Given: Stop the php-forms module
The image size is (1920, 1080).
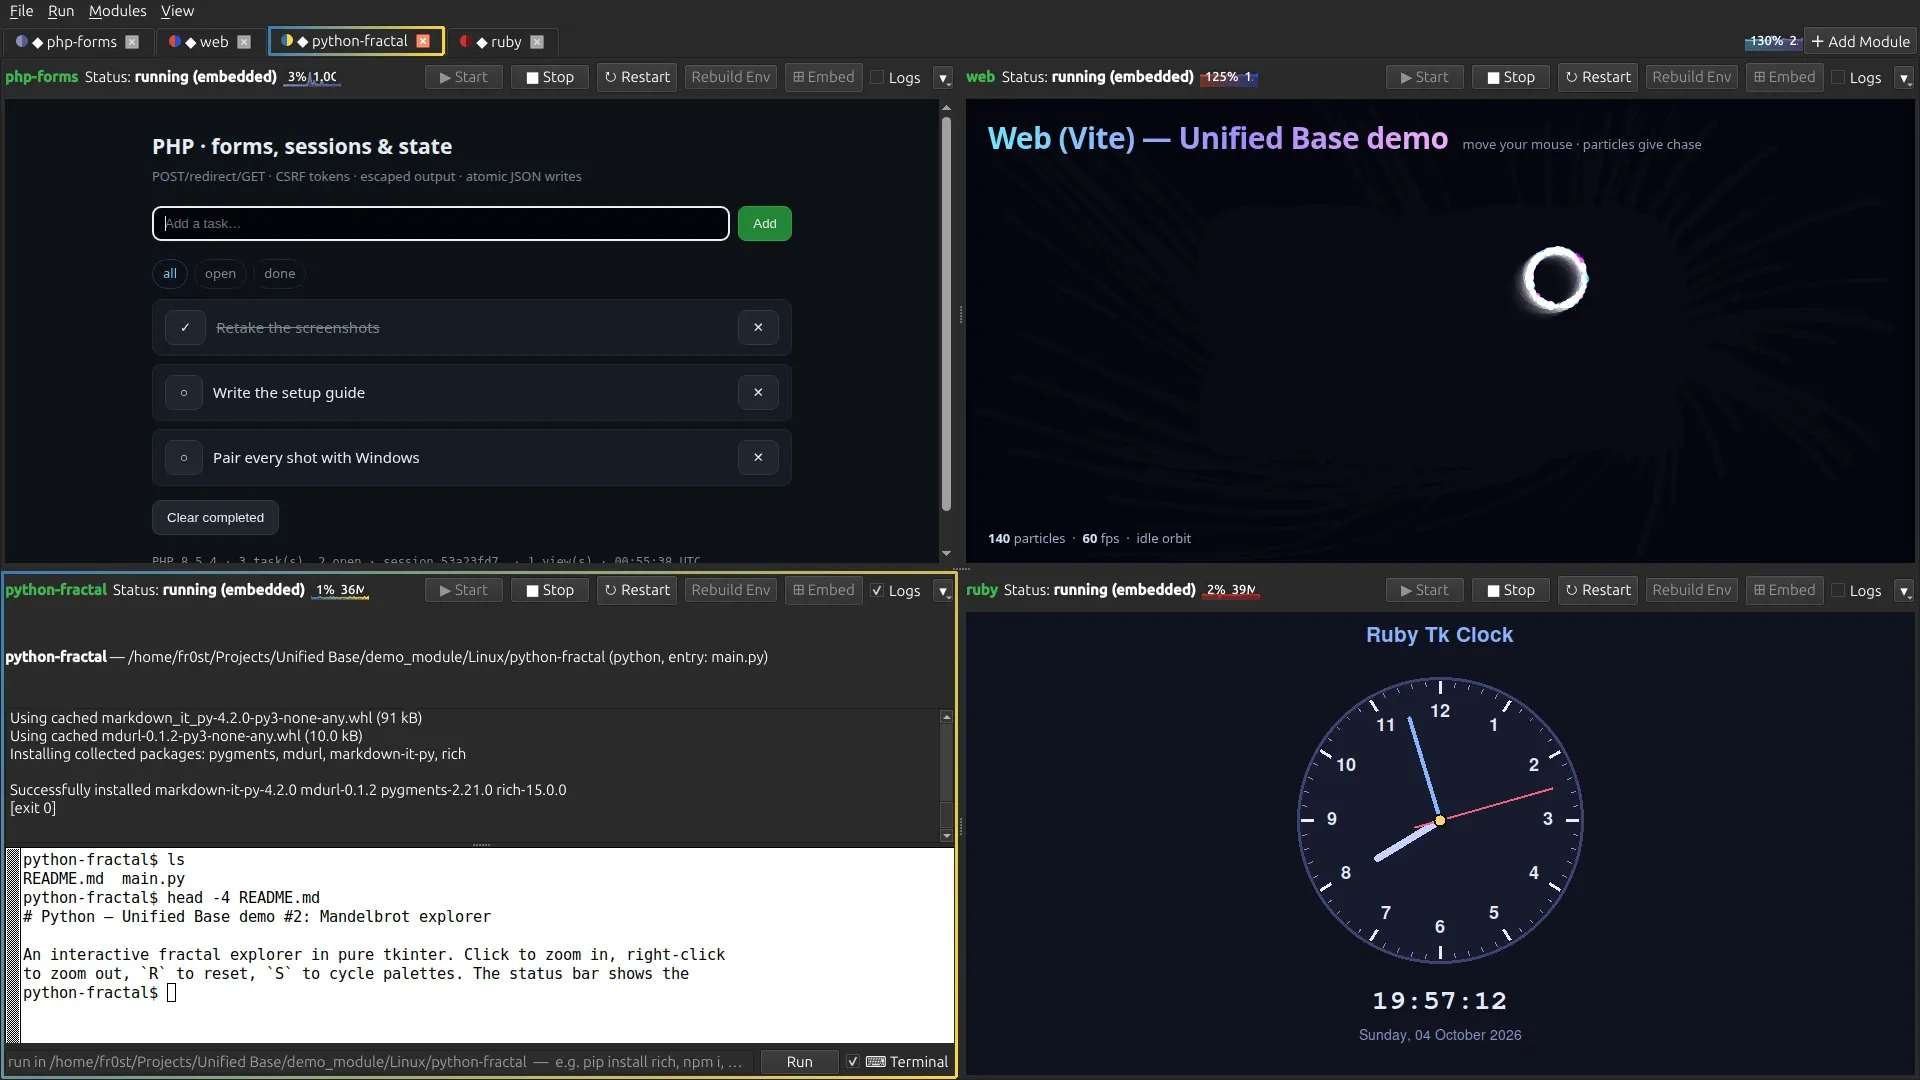Looking at the screenshot, I should (x=550, y=77).
